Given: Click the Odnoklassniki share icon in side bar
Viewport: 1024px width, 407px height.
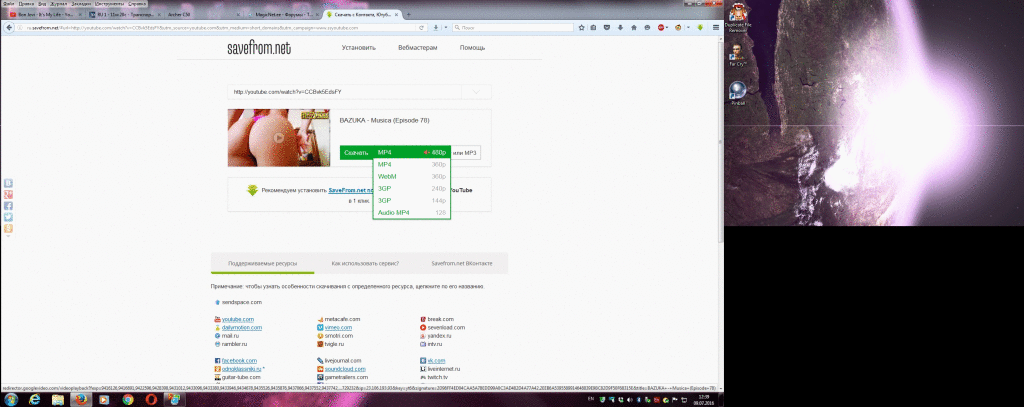Looking at the screenshot, I should pyautogui.click(x=8, y=229).
